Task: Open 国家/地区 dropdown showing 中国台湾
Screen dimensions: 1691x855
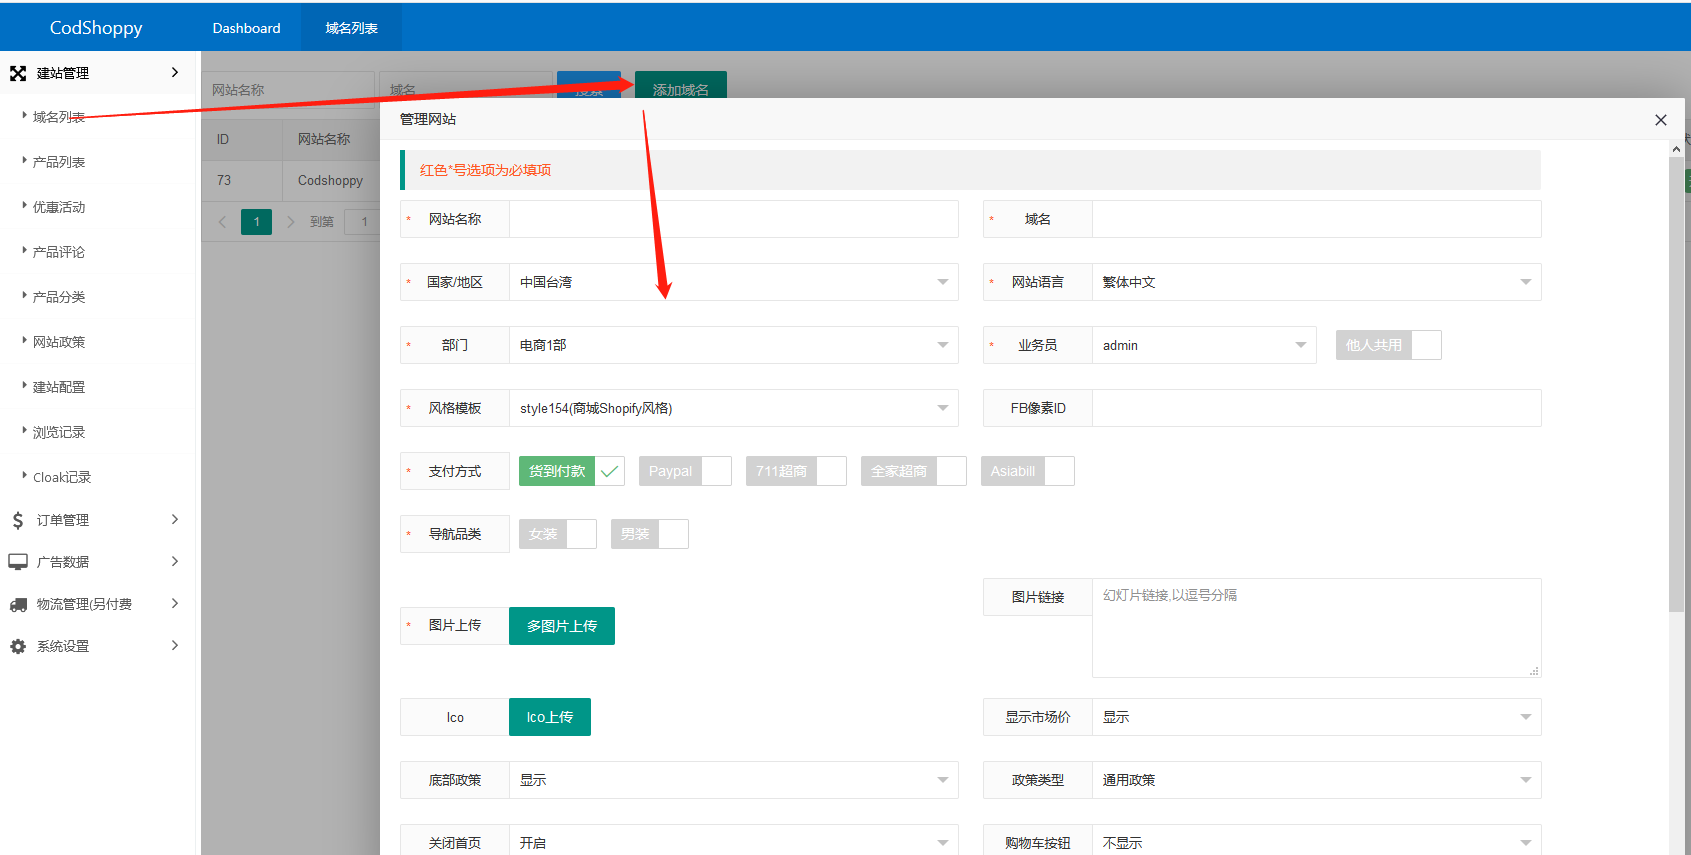Action: point(734,282)
